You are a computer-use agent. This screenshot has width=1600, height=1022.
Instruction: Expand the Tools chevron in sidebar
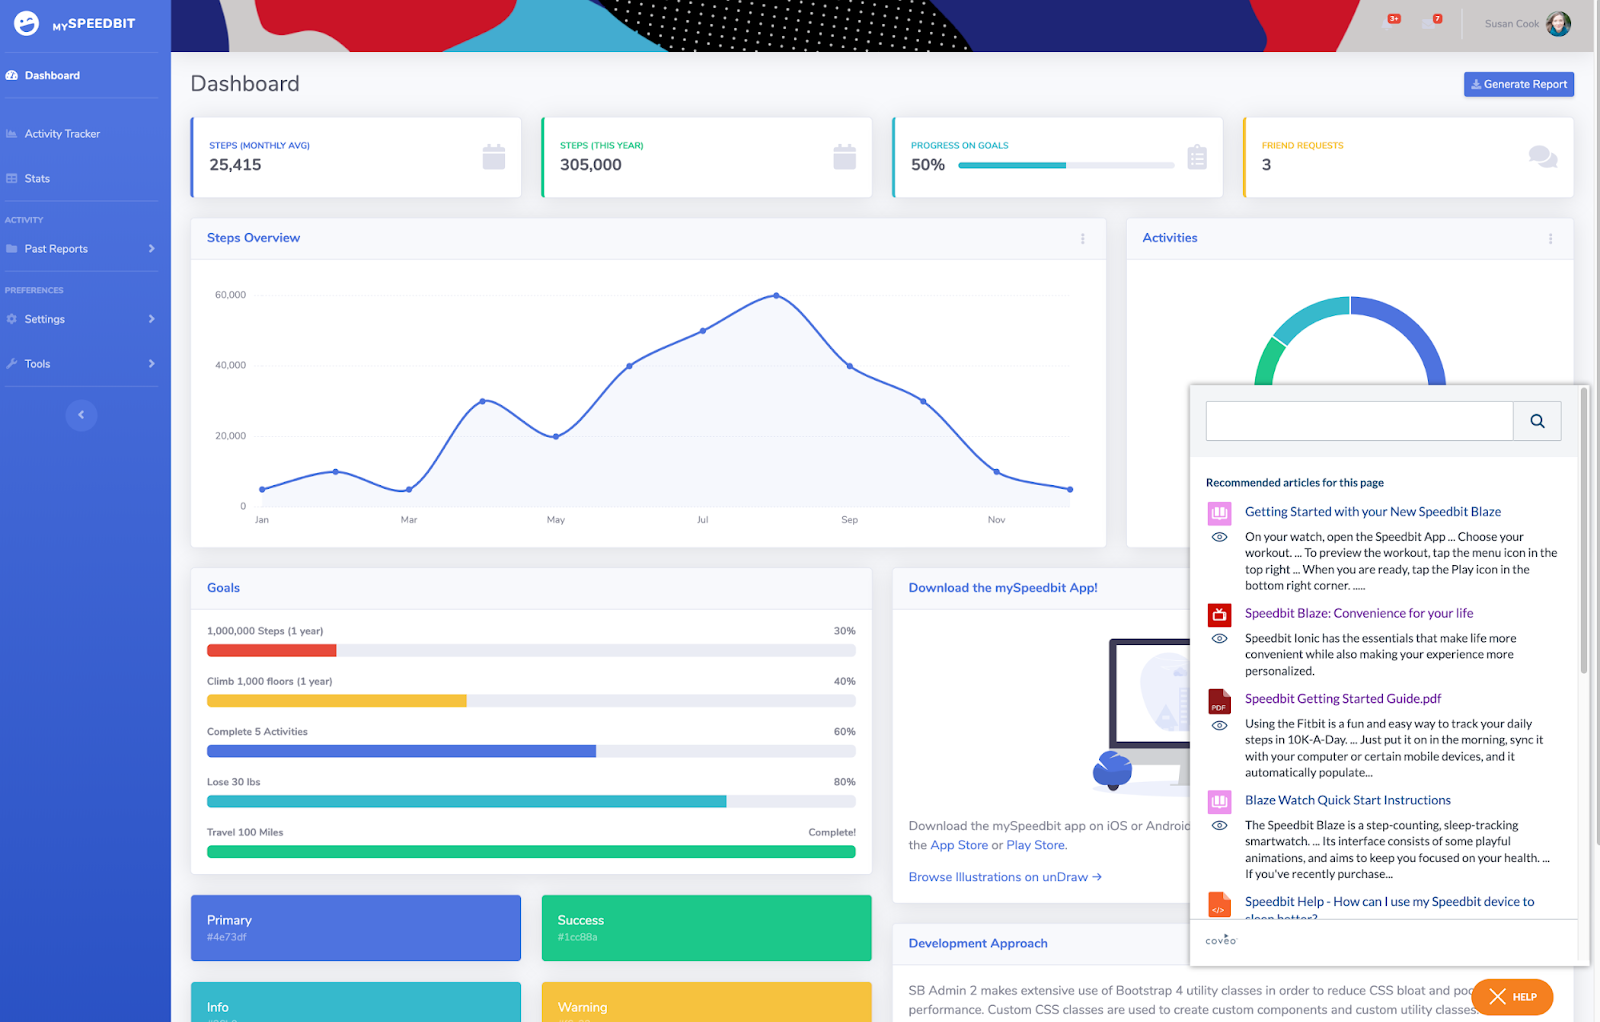pos(152,364)
